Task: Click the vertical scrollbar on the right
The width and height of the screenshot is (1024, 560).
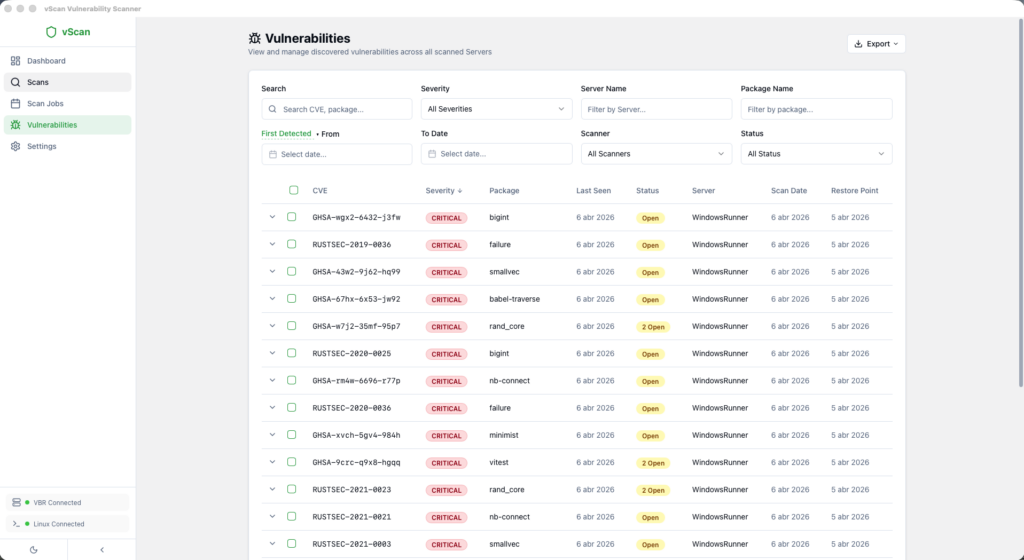Action: [x=1021, y=202]
